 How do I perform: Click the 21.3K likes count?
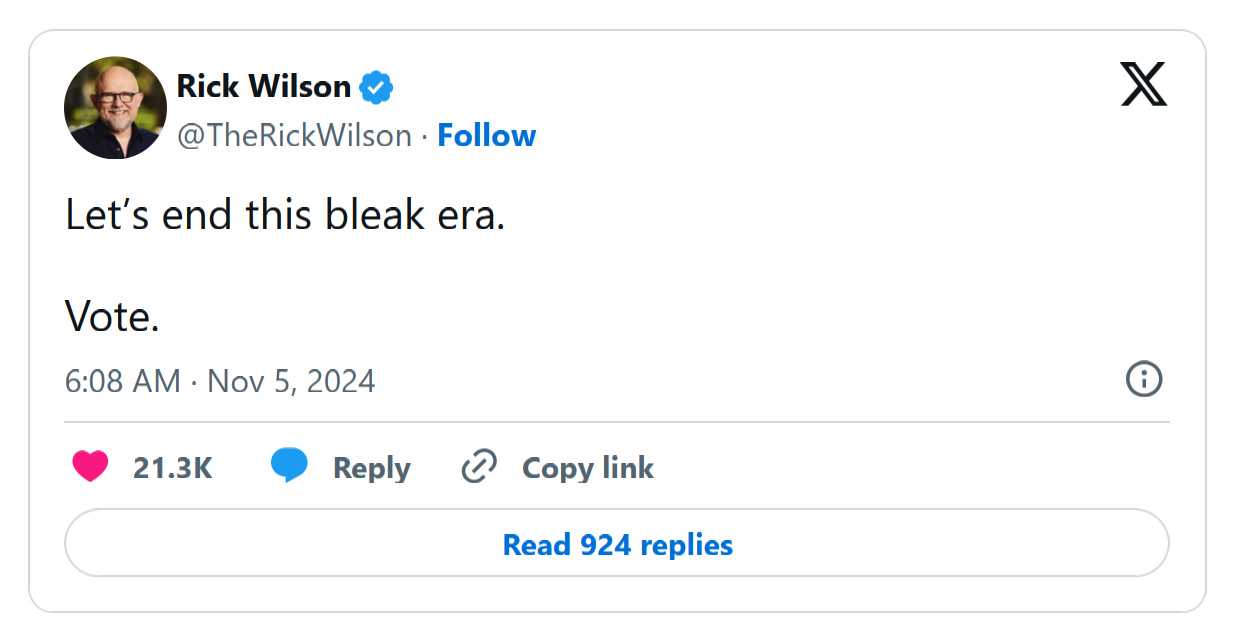coord(173,468)
